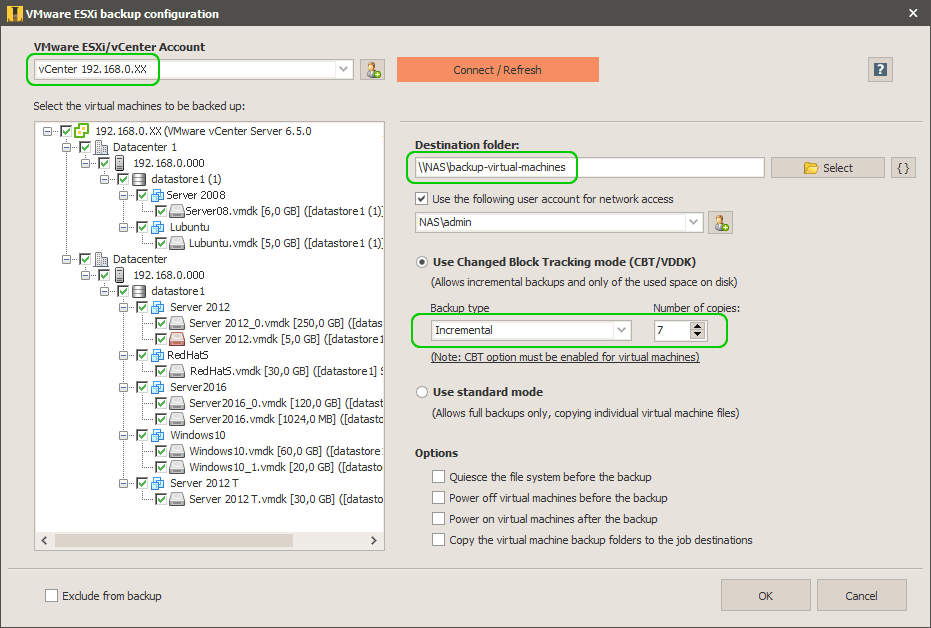Click the Server 2012_0.vmdk disk icon

click(176, 323)
